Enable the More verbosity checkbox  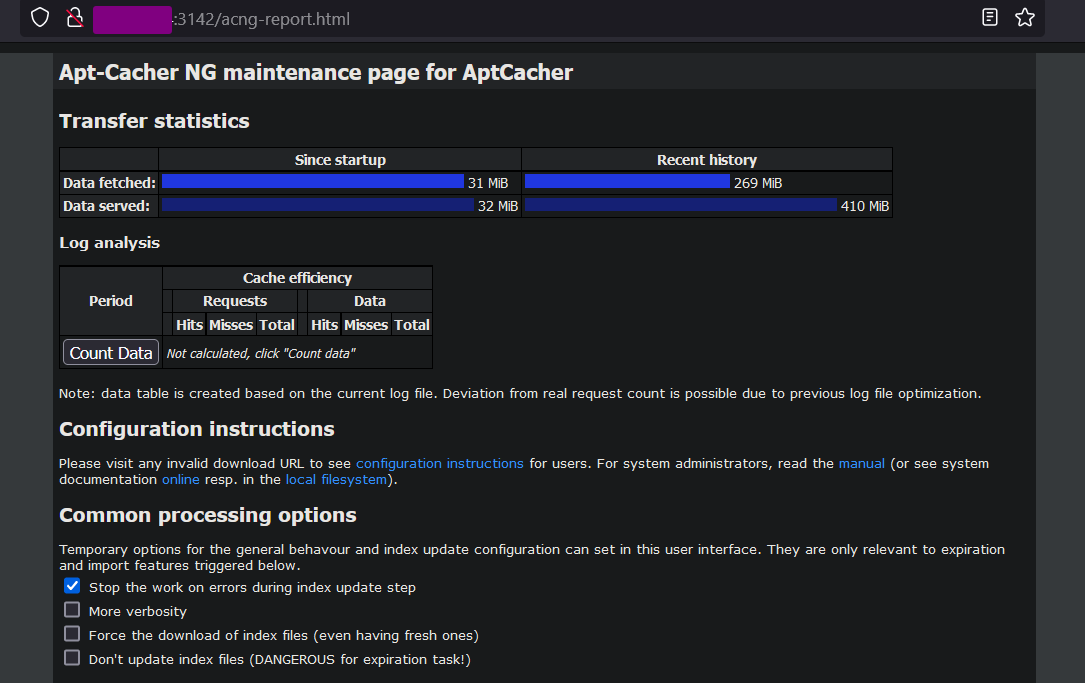pyautogui.click(x=72, y=610)
